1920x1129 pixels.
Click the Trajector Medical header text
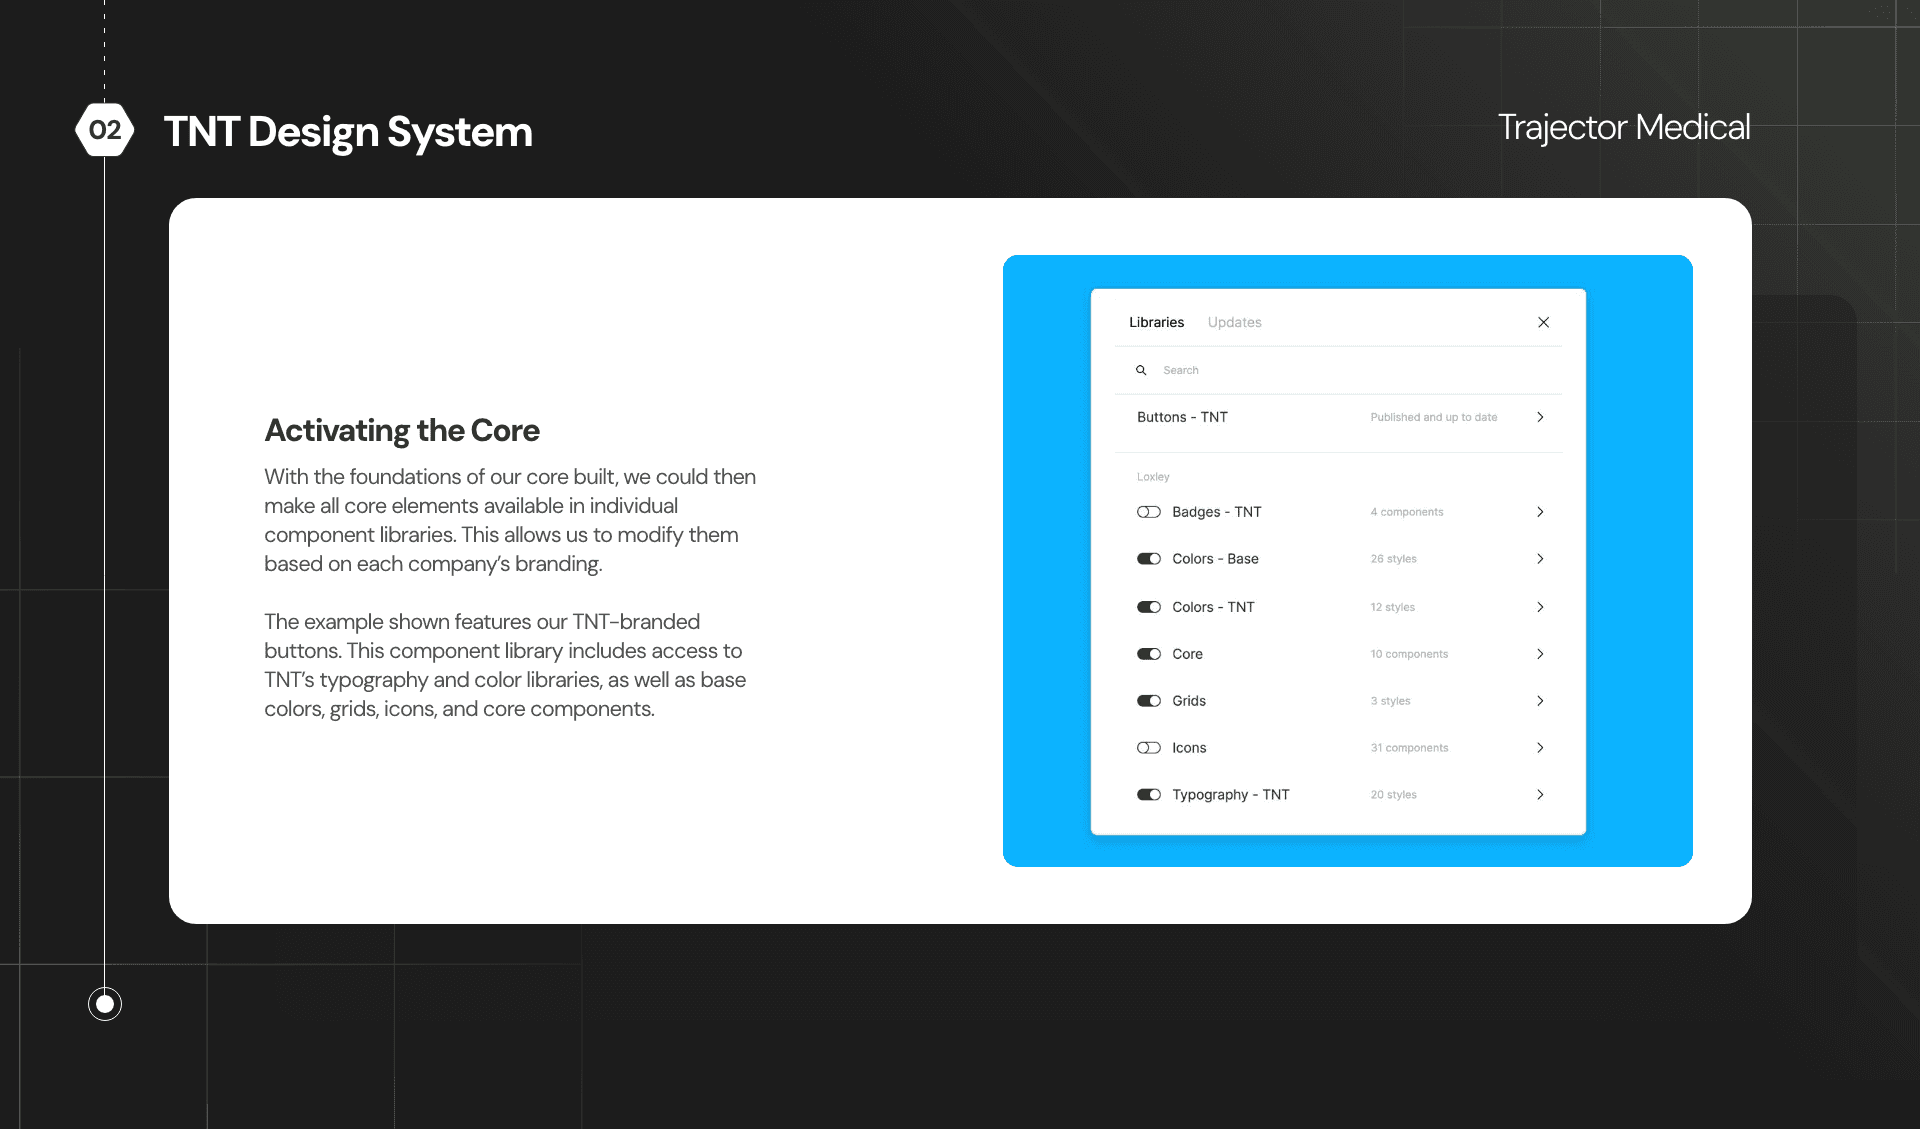click(x=1624, y=127)
